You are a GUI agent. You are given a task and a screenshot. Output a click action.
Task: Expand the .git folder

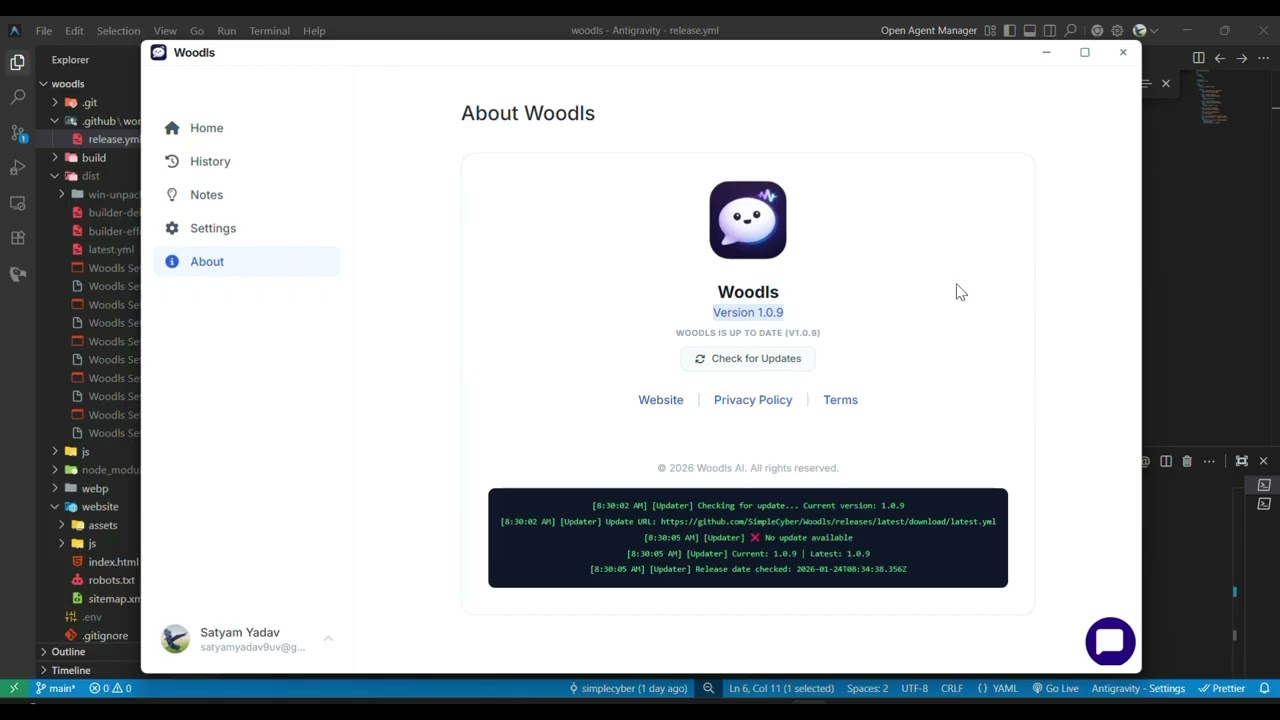coord(88,103)
